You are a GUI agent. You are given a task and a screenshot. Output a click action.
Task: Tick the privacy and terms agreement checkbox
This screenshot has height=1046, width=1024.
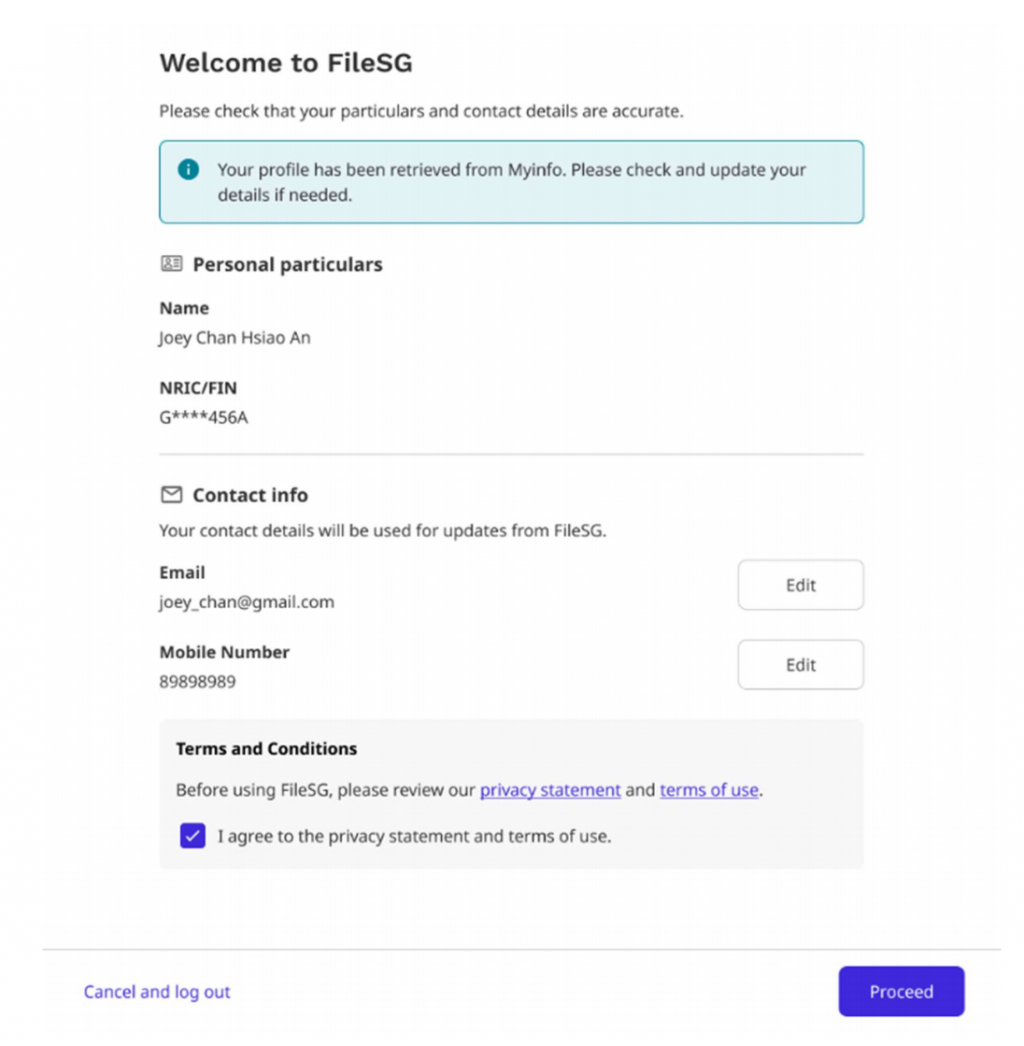pyautogui.click(x=193, y=836)
